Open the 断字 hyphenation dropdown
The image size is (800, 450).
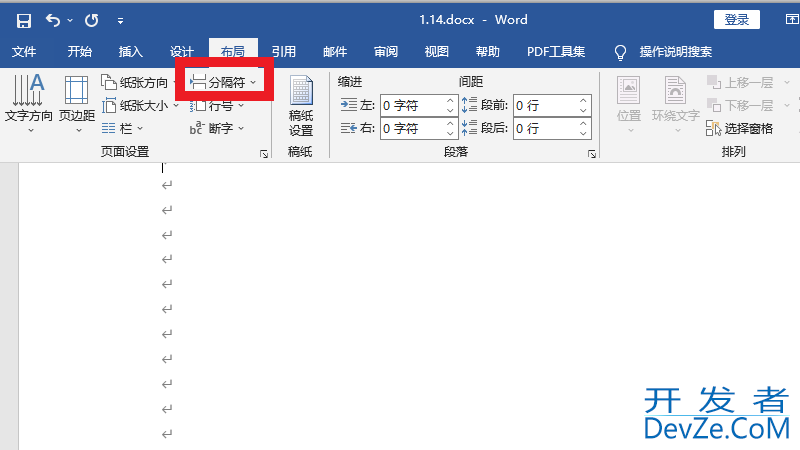(x=217, y=129)
